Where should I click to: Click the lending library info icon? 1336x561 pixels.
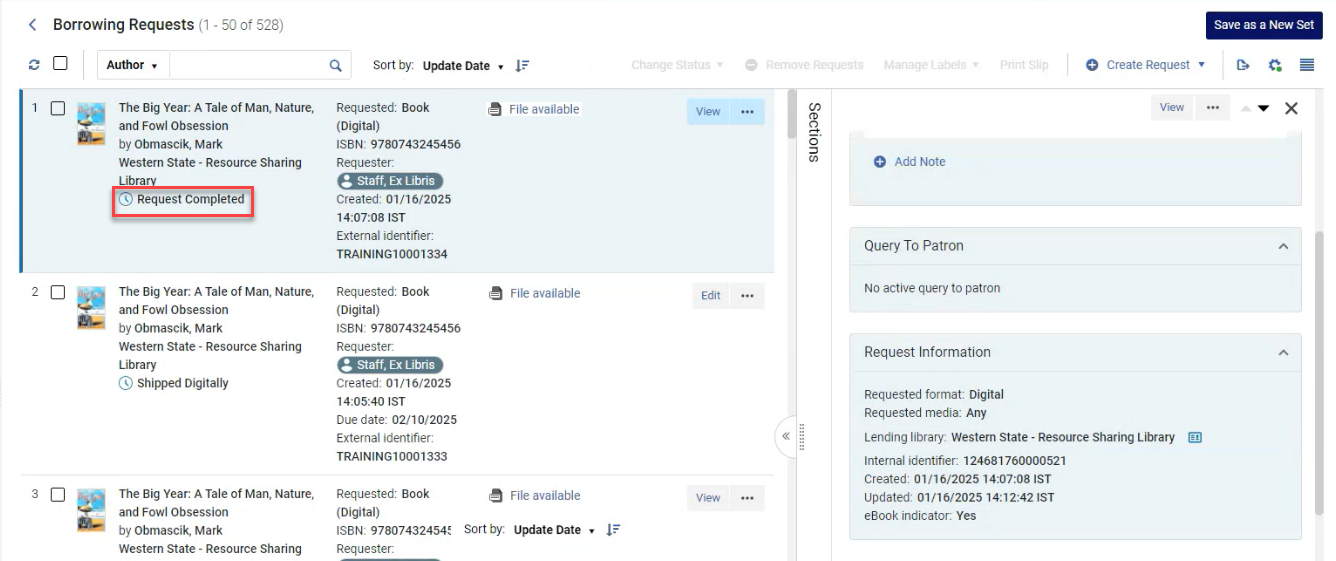point(1194,437)
